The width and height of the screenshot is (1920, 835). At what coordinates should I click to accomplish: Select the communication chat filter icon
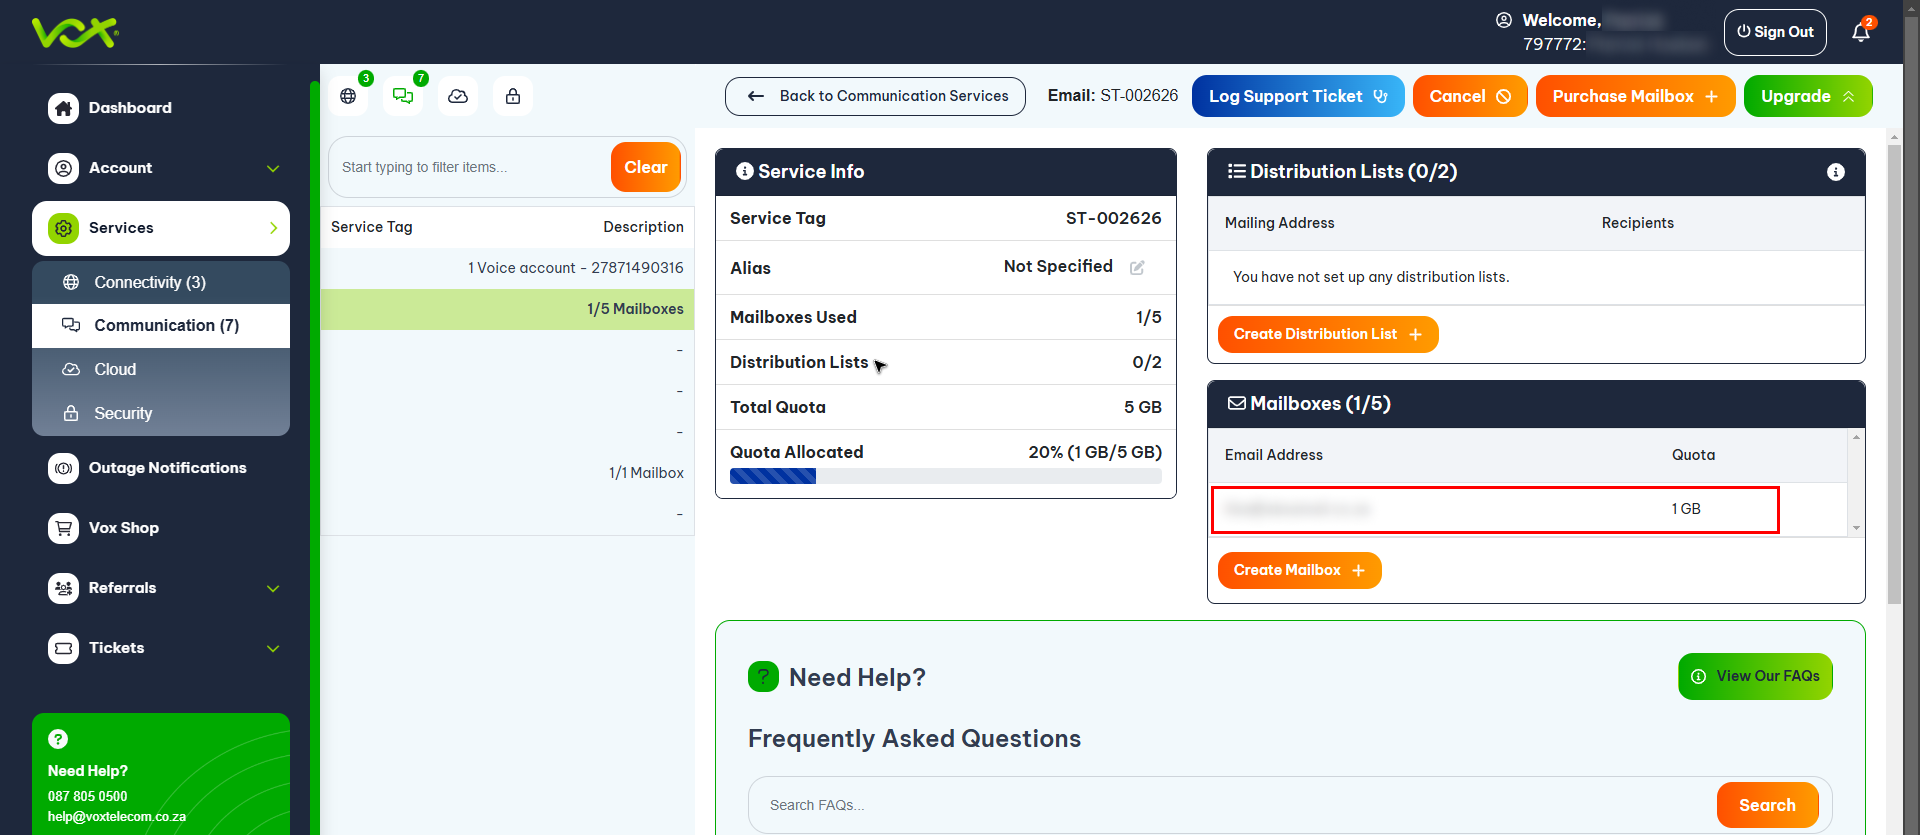pos(403,96)
